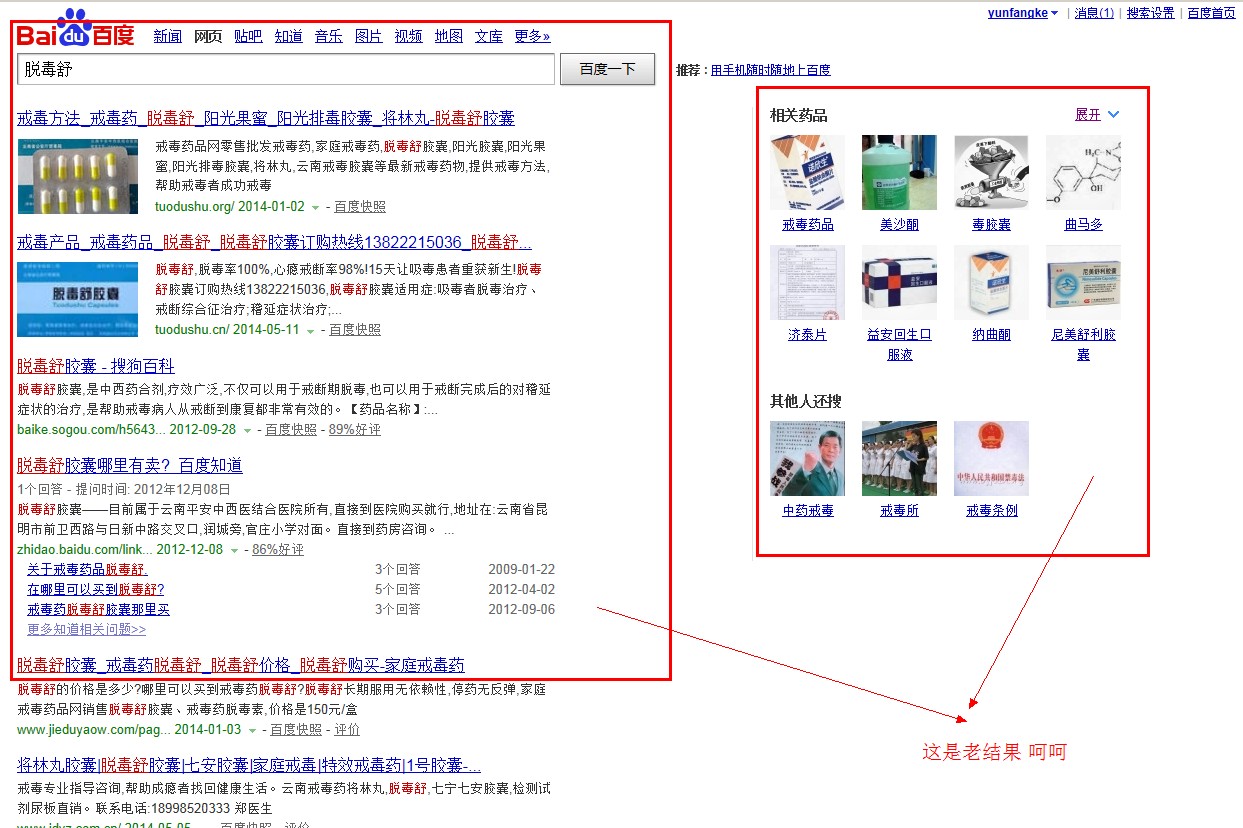Click the search input field containing 脱毒舒

pos(285,69)
